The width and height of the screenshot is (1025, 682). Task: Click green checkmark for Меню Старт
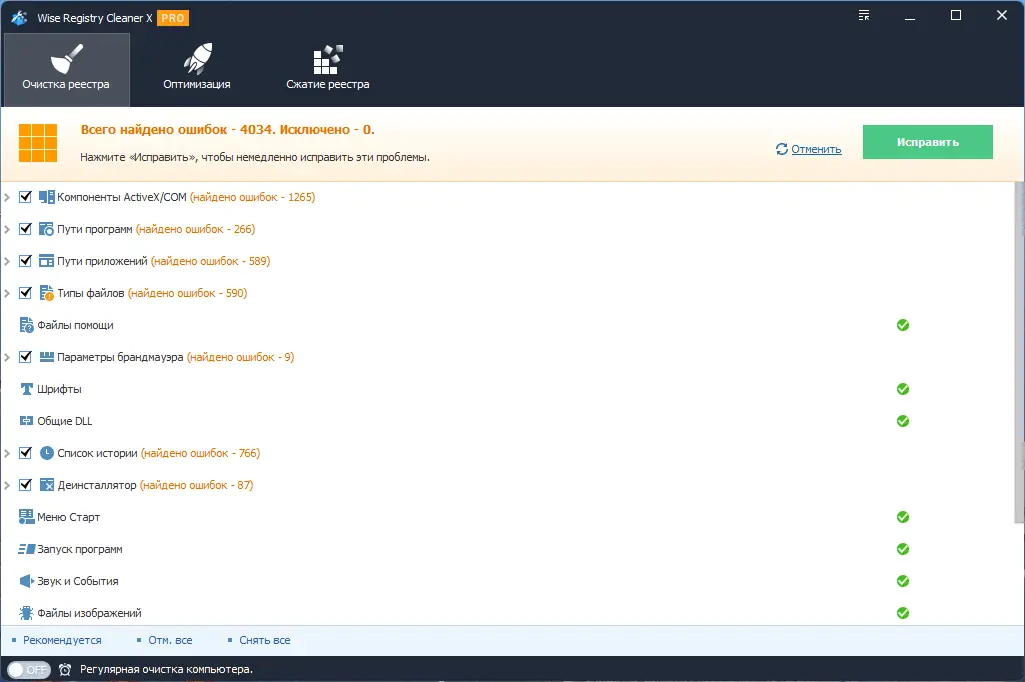[903, 517]
